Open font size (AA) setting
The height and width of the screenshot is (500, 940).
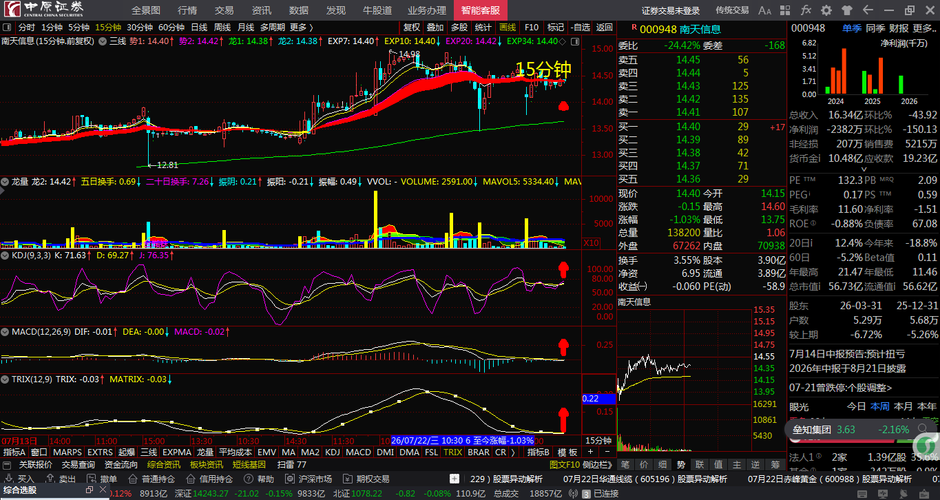[764, 10]
